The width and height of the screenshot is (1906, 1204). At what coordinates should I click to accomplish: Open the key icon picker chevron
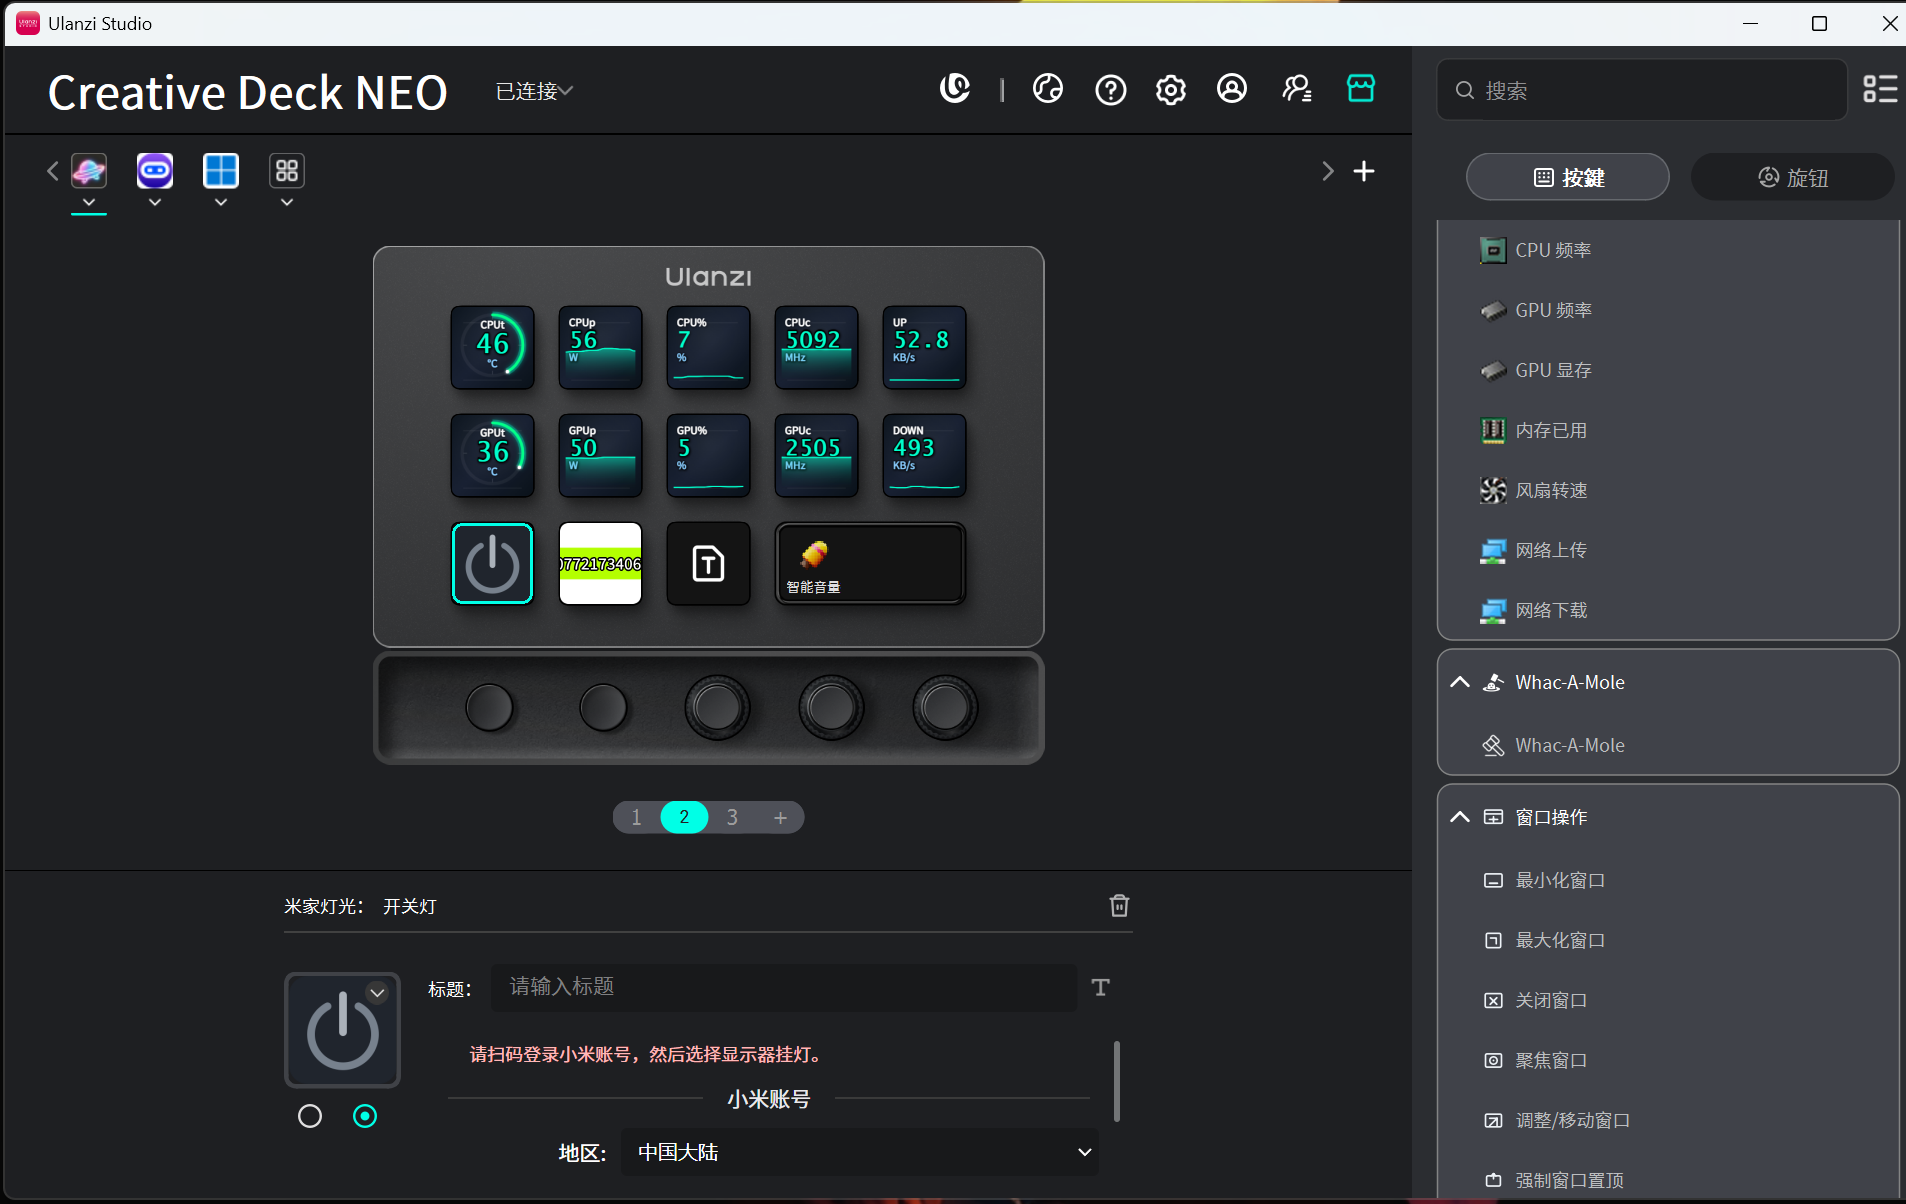pos(377,993)
